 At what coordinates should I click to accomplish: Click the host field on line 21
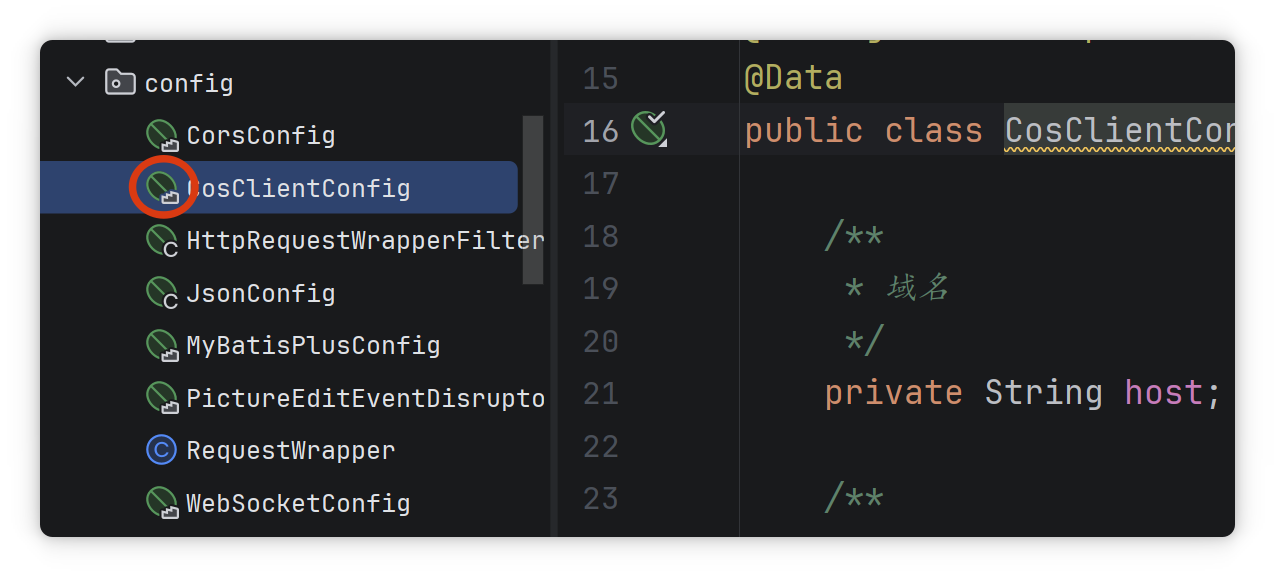[x=1162, y=392]
